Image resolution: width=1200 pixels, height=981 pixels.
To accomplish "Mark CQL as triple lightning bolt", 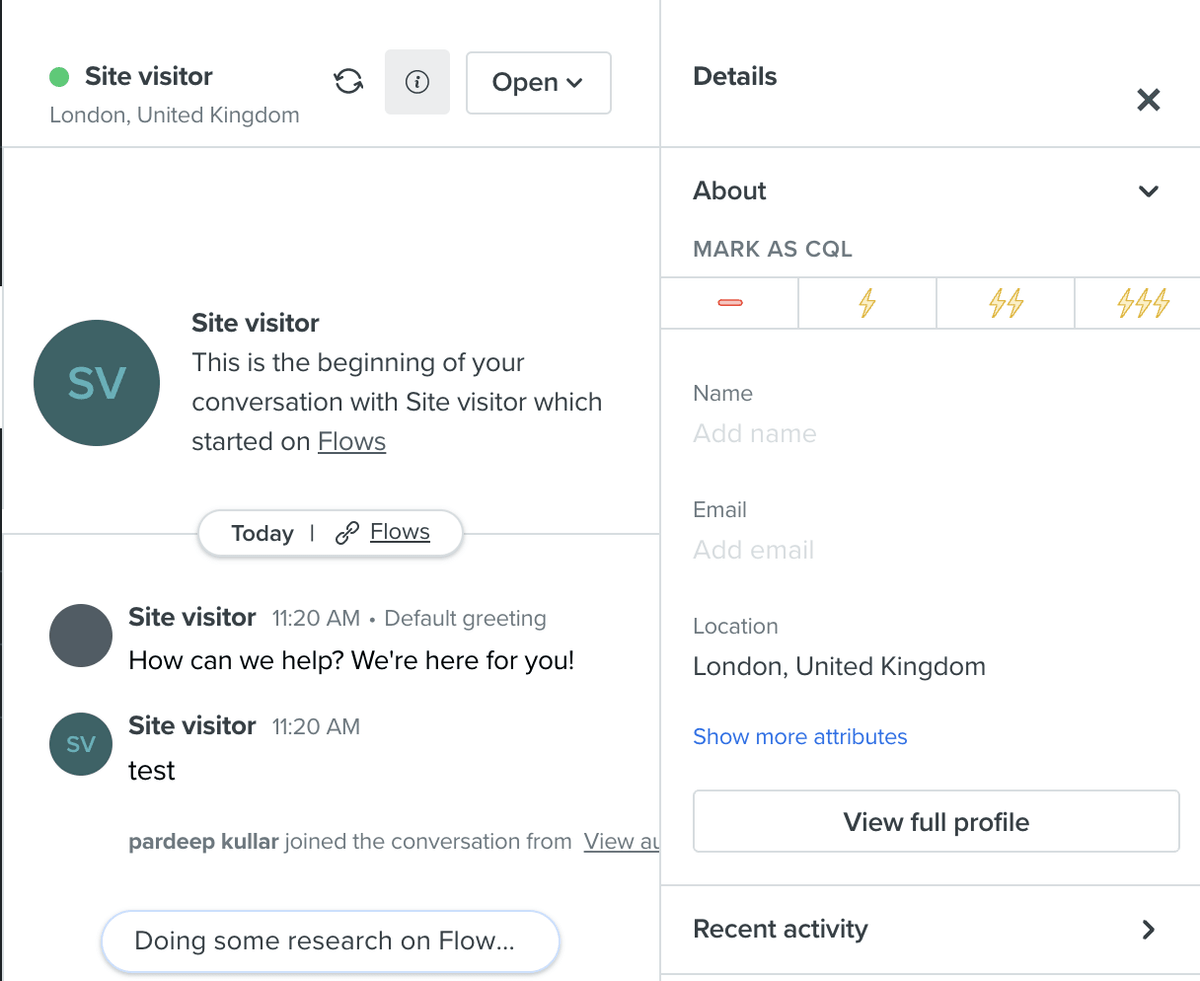I will click(1142, 303).
